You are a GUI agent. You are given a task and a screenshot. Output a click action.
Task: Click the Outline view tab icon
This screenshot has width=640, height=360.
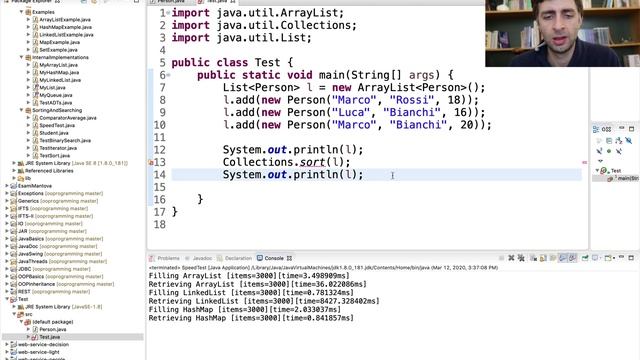pyautogui.click(x=596, y=129)
